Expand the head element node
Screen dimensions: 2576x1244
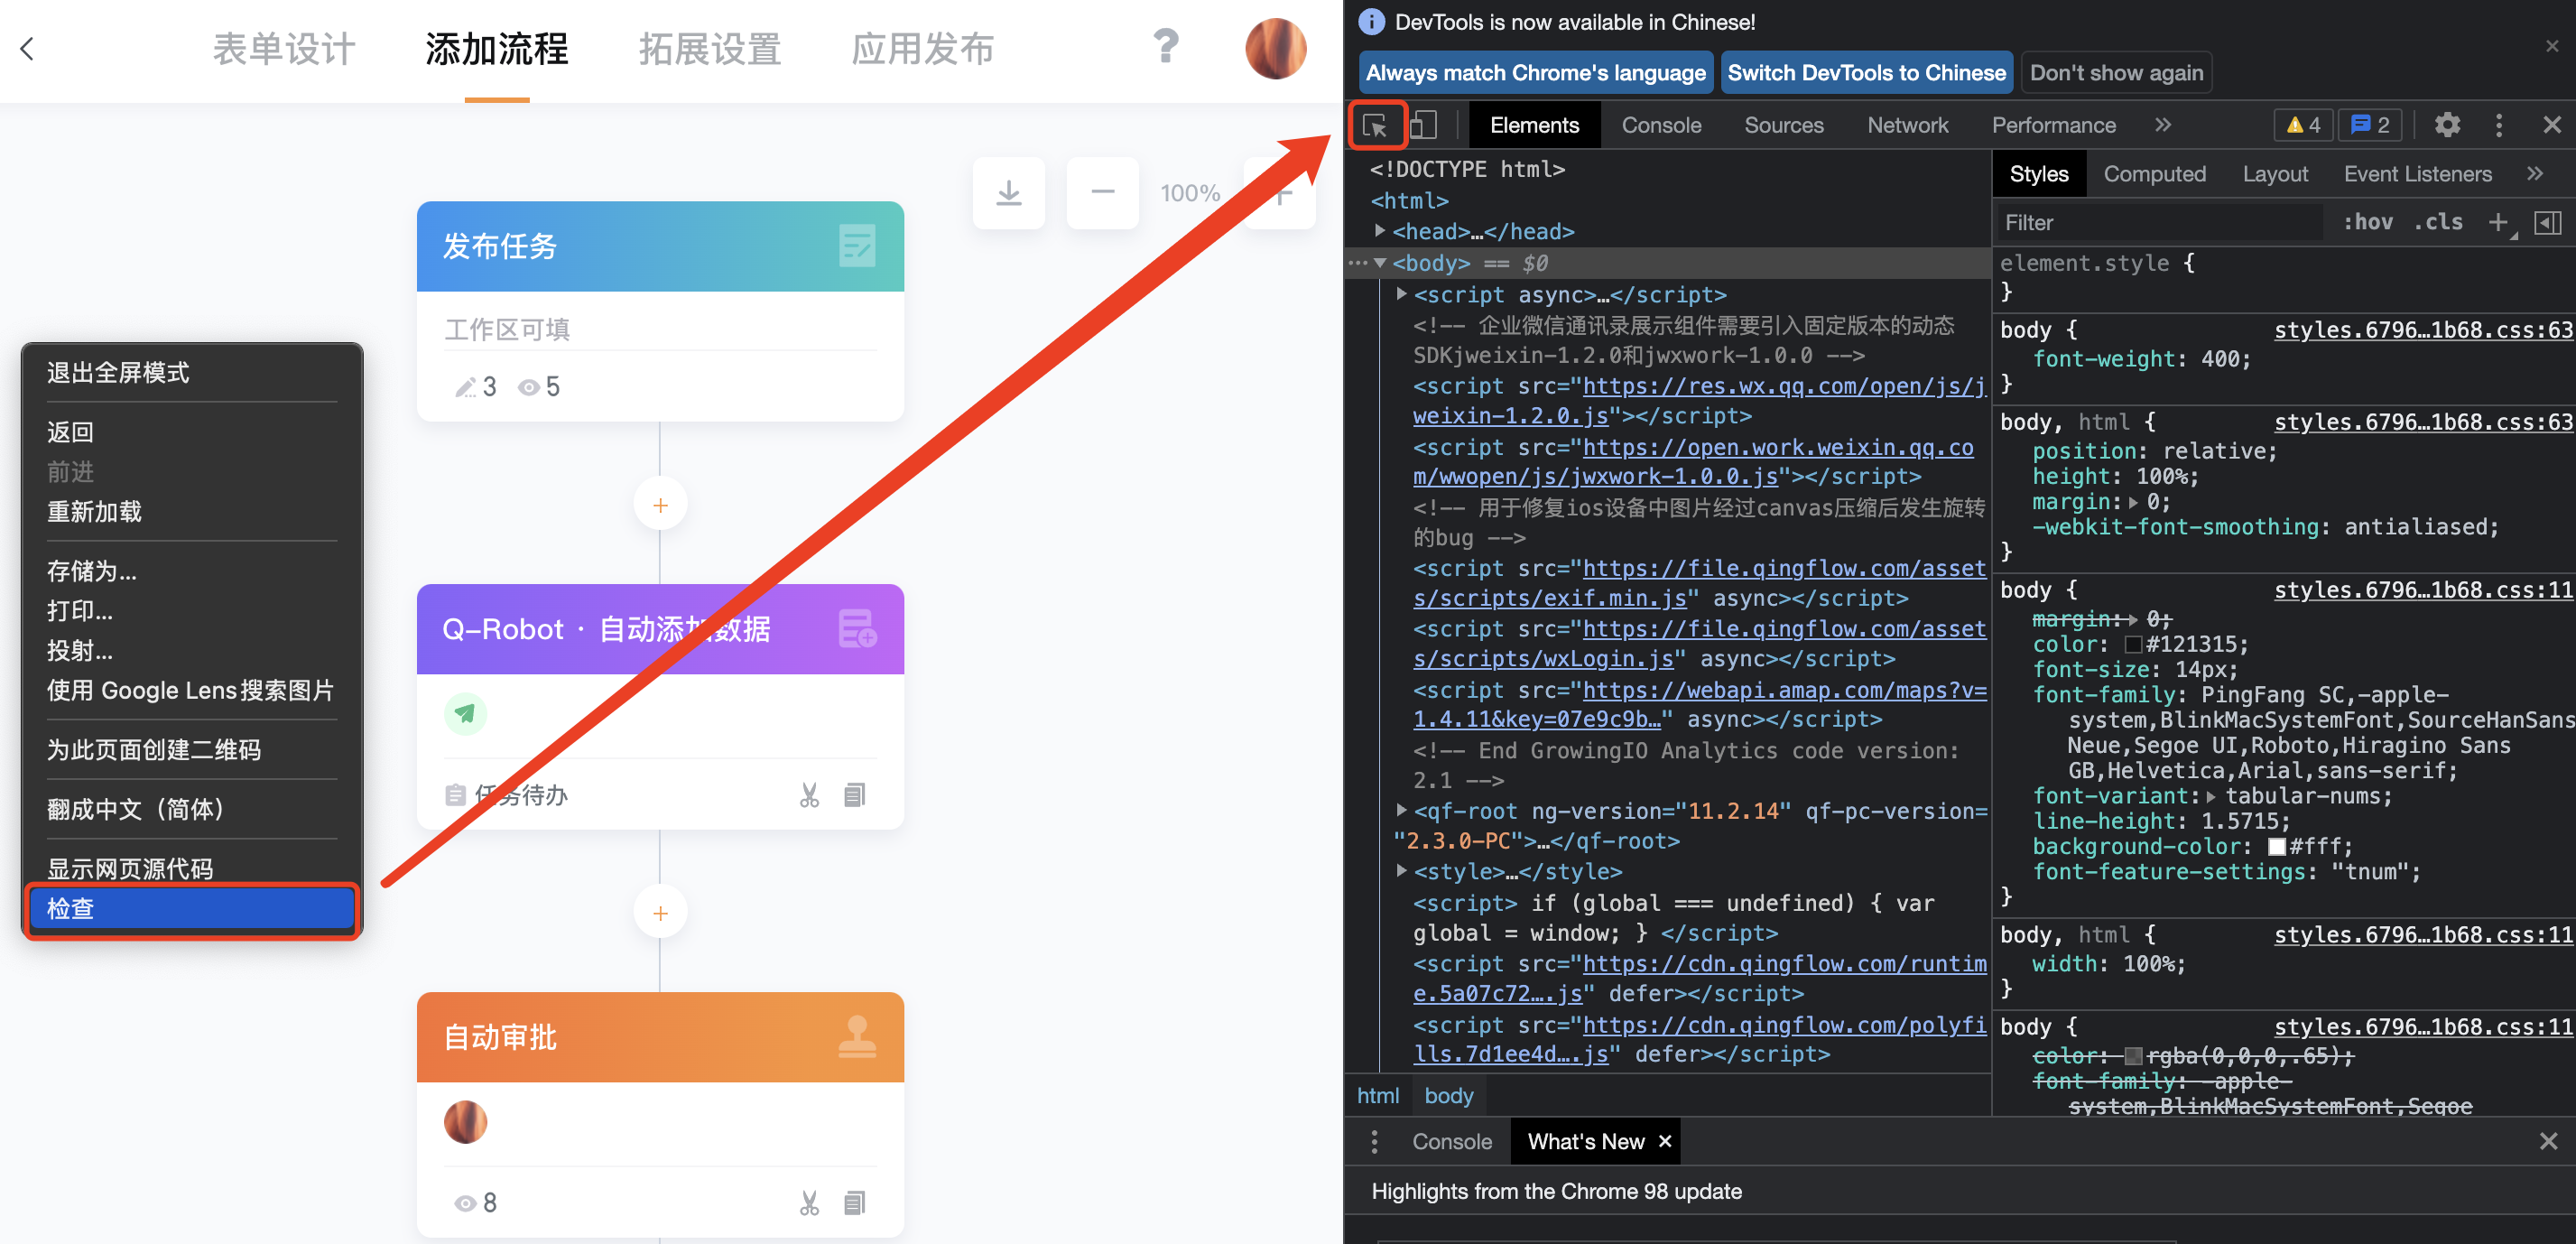tap(1381, 231)
